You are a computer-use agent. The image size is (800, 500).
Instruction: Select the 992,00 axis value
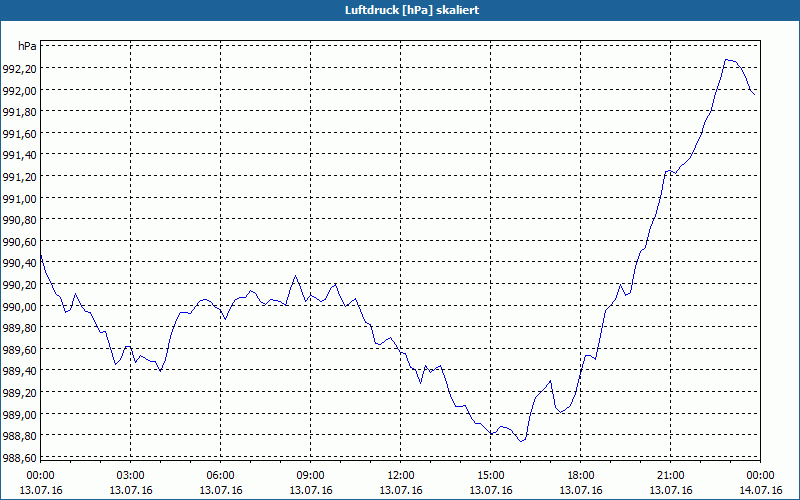(20, 90)
